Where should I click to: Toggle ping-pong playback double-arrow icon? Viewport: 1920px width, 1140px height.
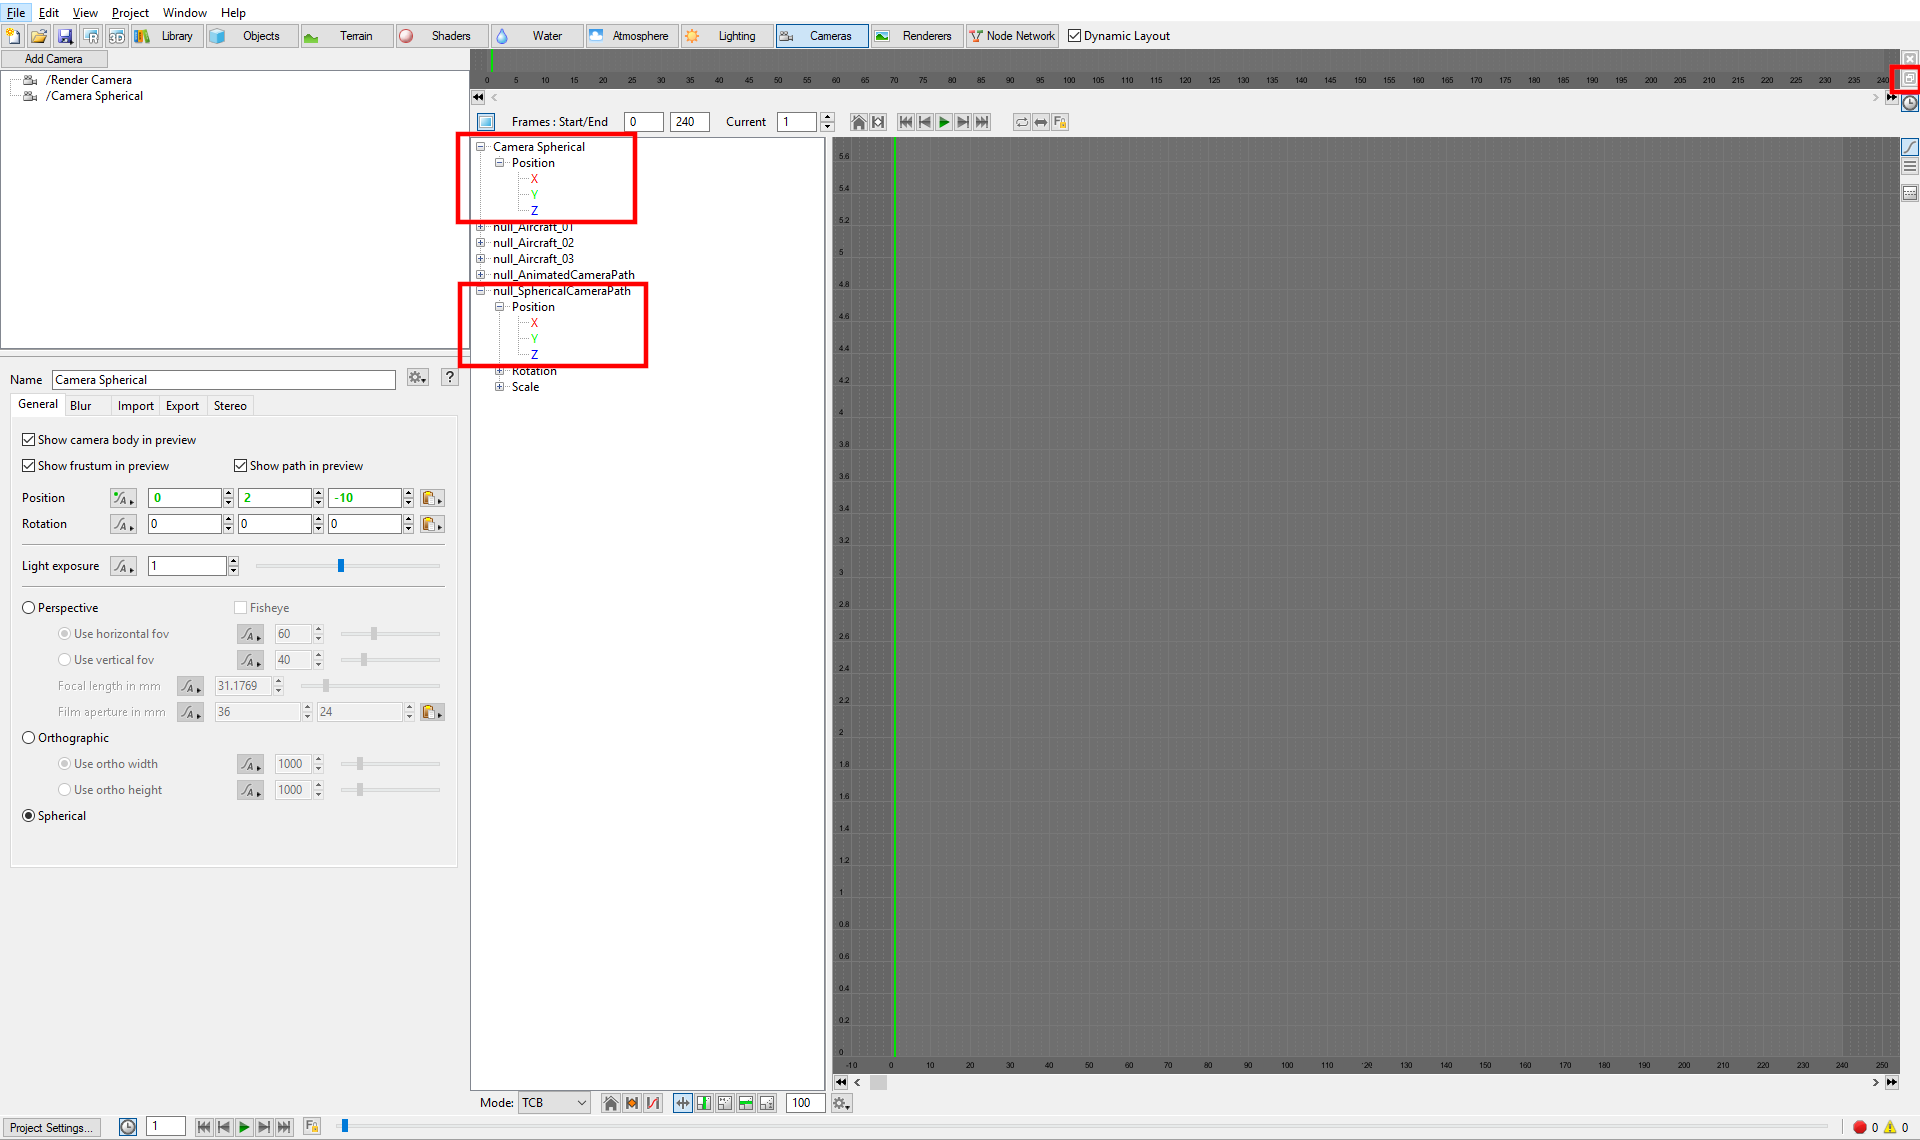coord(1041,122)
